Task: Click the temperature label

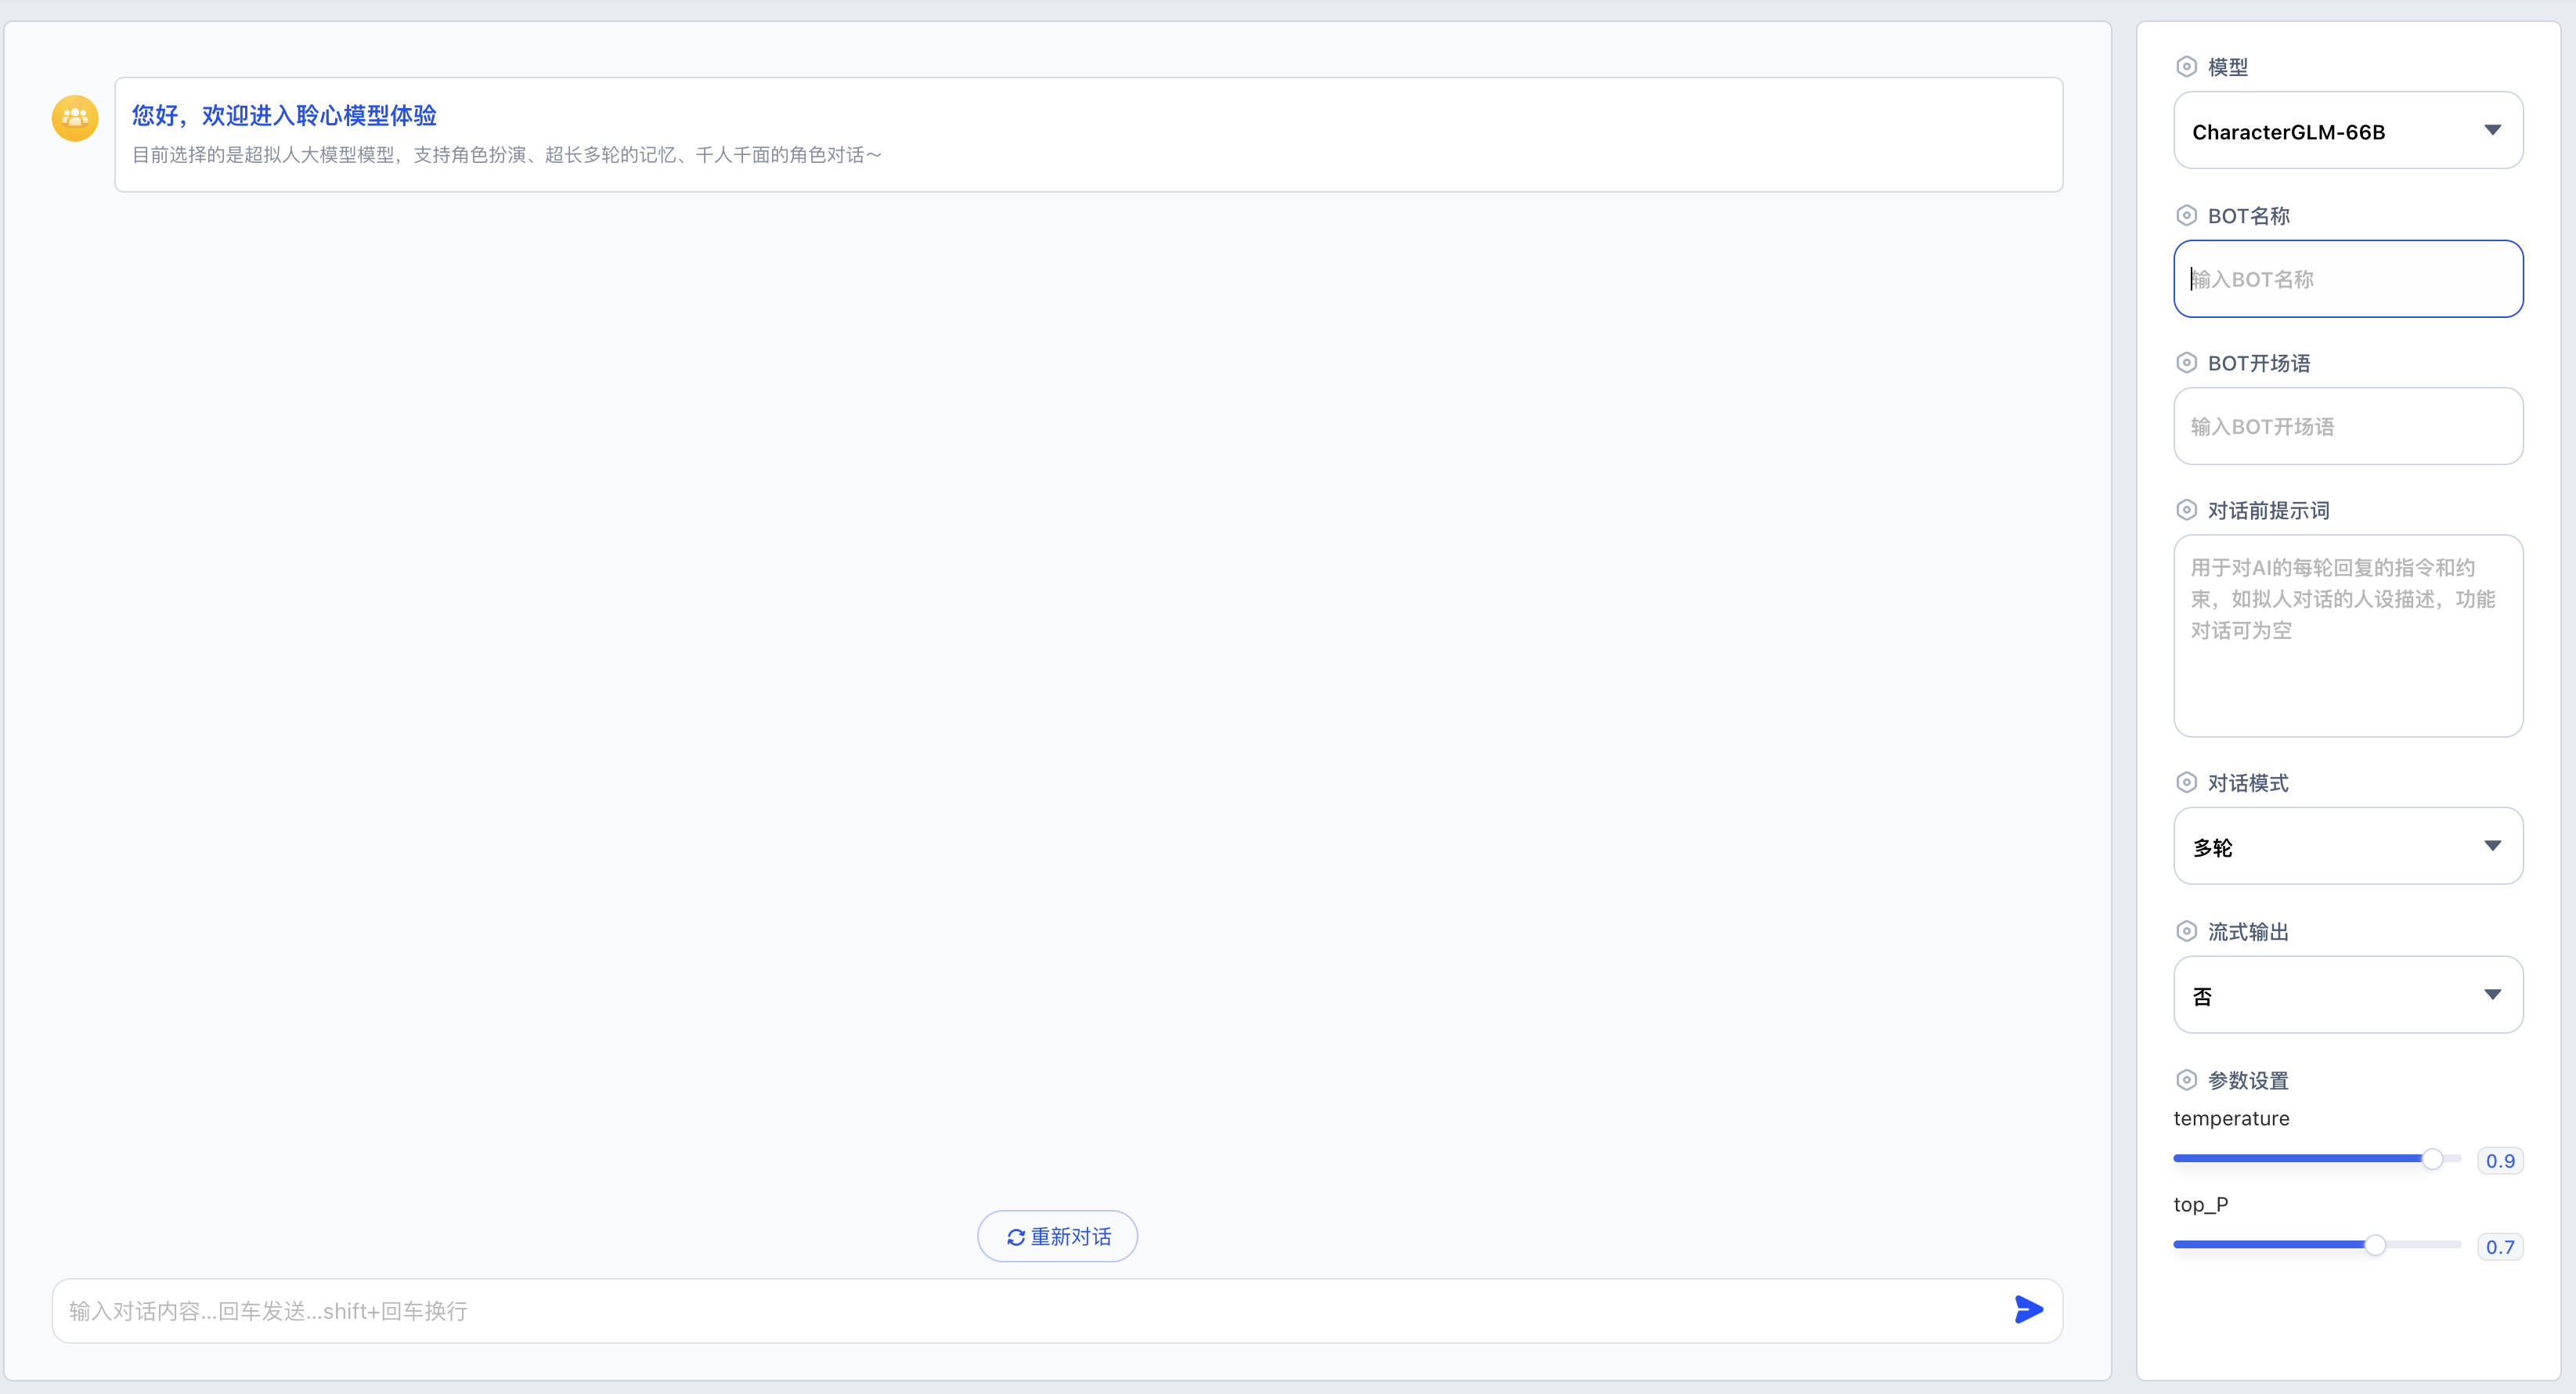Action: (x=2231, y=1119)
